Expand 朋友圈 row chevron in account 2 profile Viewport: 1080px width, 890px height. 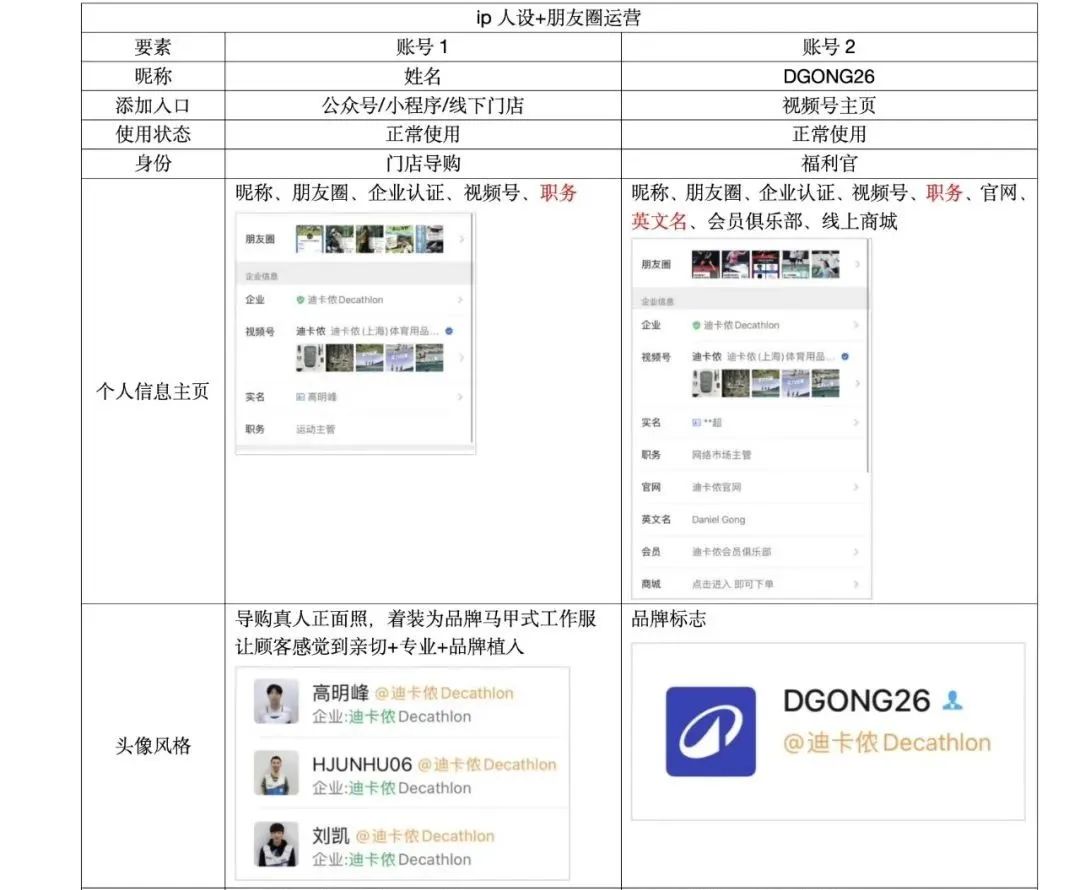858,265
